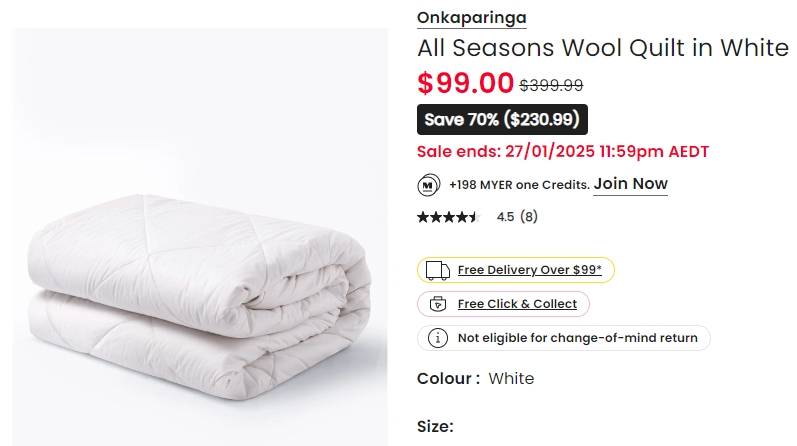
Task: Click the Not eligible for change-of-mind return pill
Action: point(564,338)
